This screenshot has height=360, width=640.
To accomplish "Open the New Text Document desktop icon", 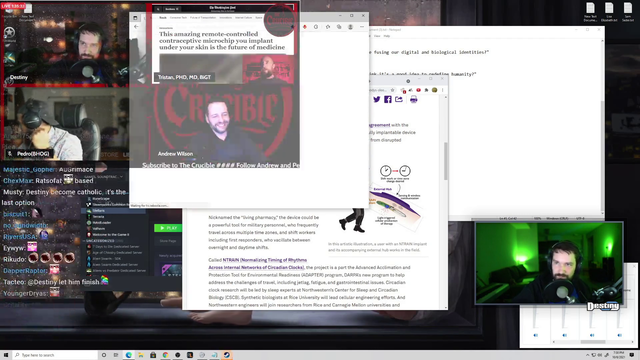I will click(x=590, y=12).
